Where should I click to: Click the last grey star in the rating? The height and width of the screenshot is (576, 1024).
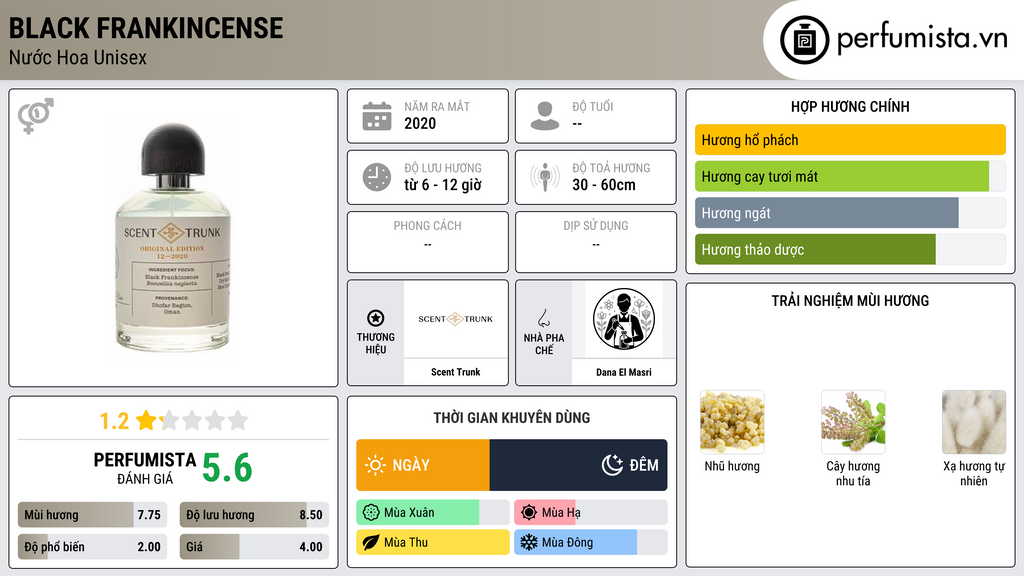(x=238, y=420)
